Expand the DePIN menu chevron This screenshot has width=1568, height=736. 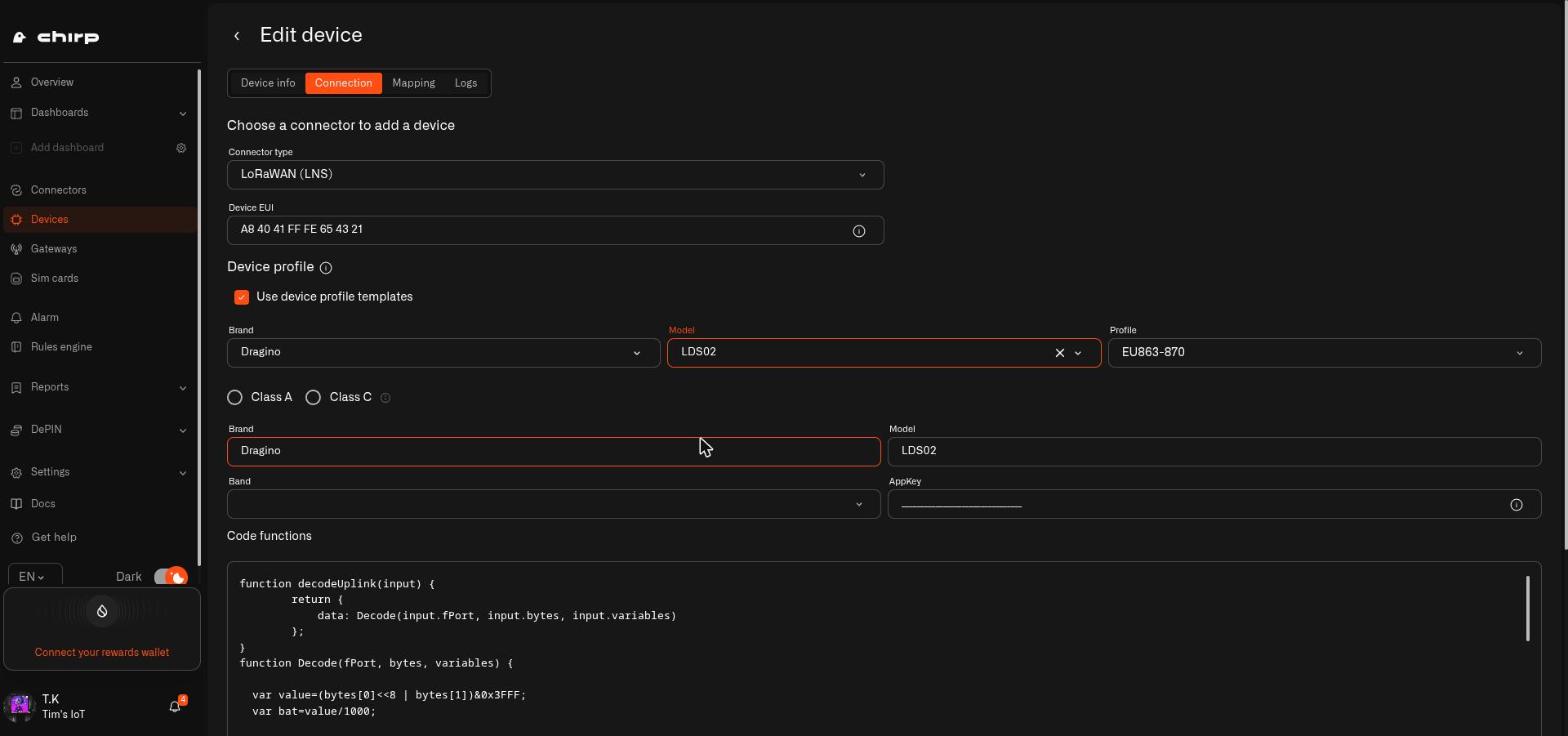point(182,430)
